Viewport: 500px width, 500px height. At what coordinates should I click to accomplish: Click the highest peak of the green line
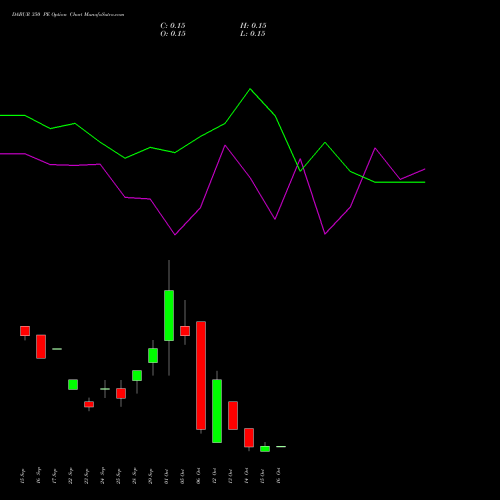(250, 89)
